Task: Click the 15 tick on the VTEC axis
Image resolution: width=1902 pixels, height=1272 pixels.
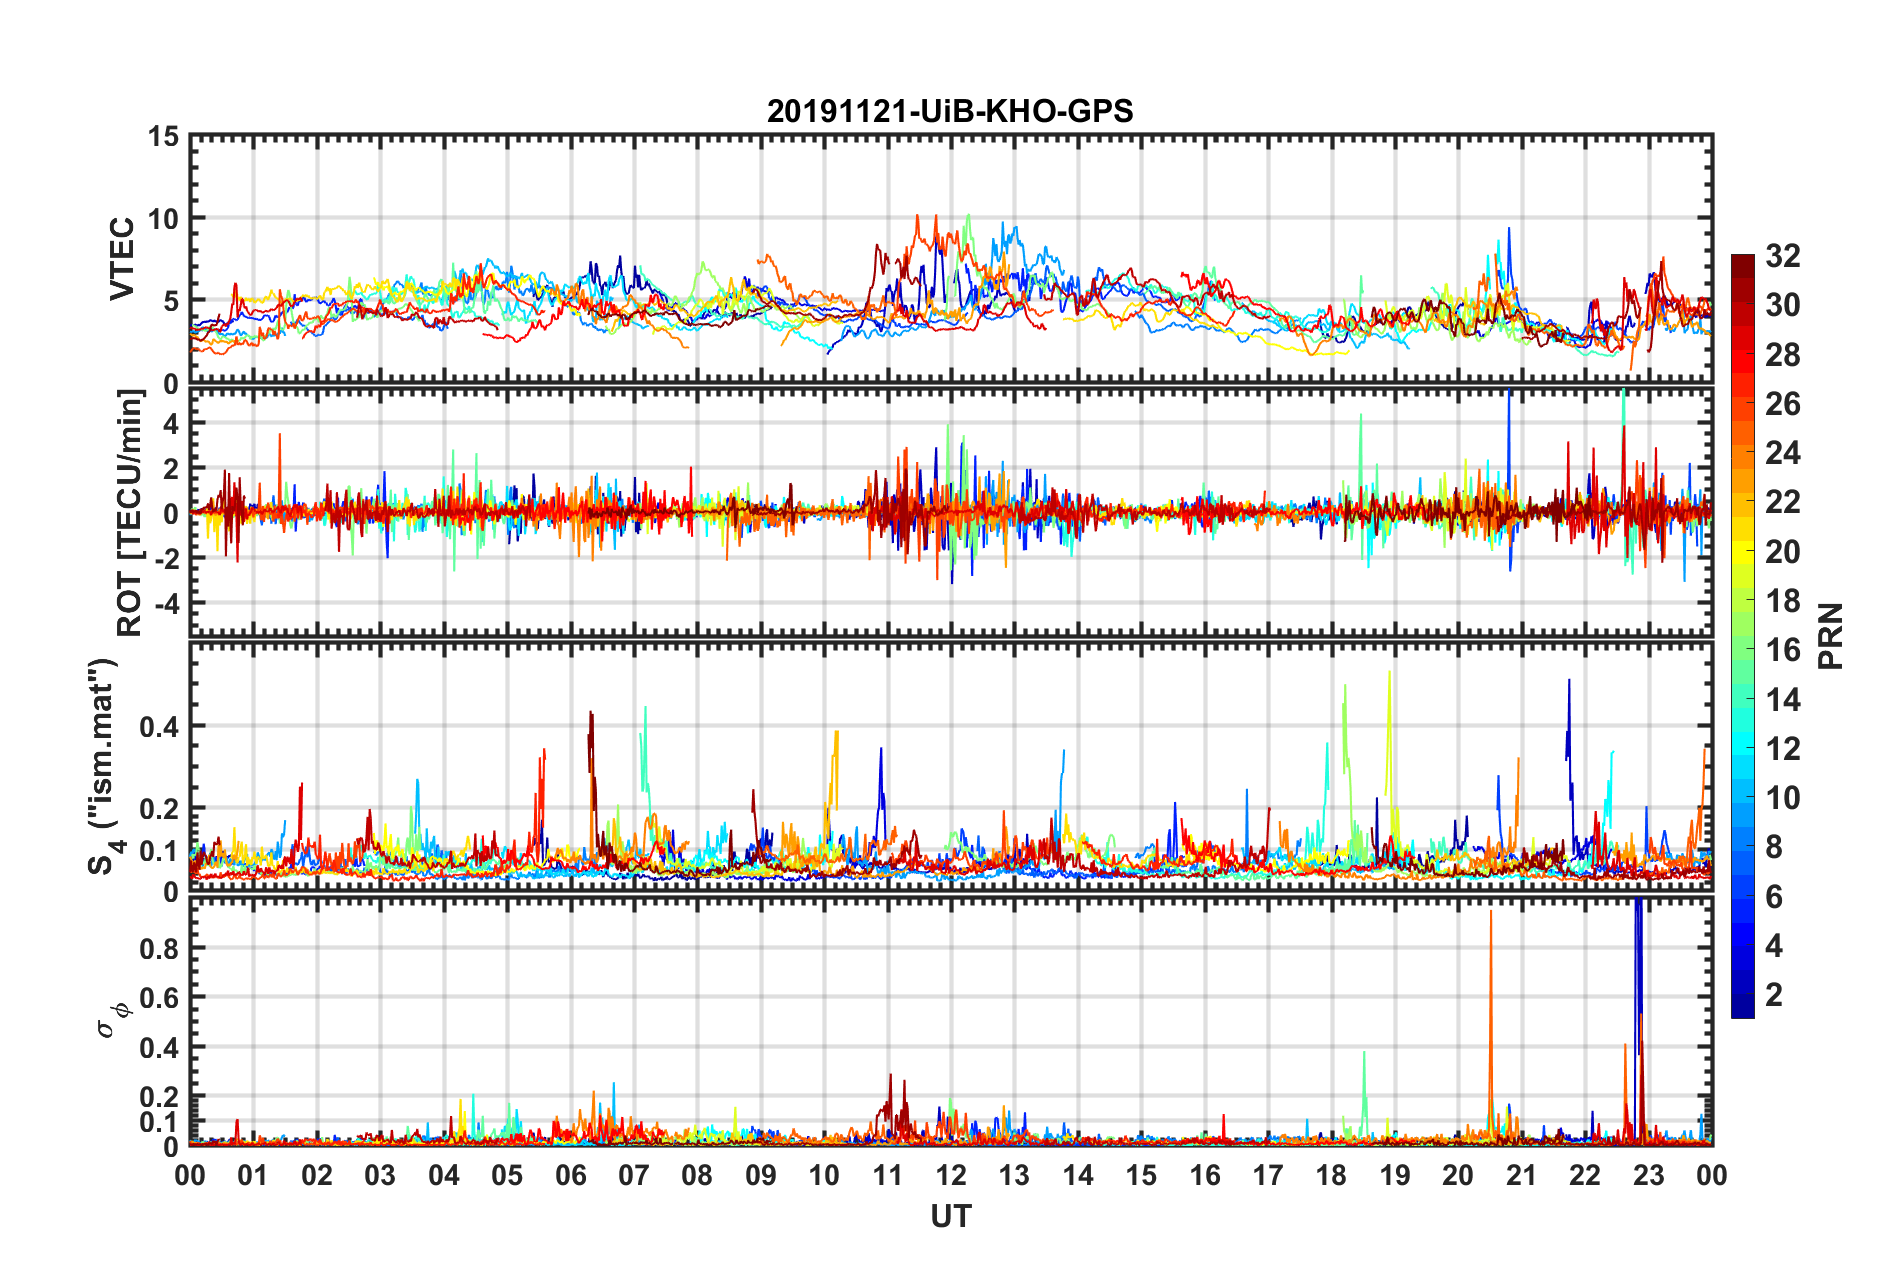Action: pos(164,136)
